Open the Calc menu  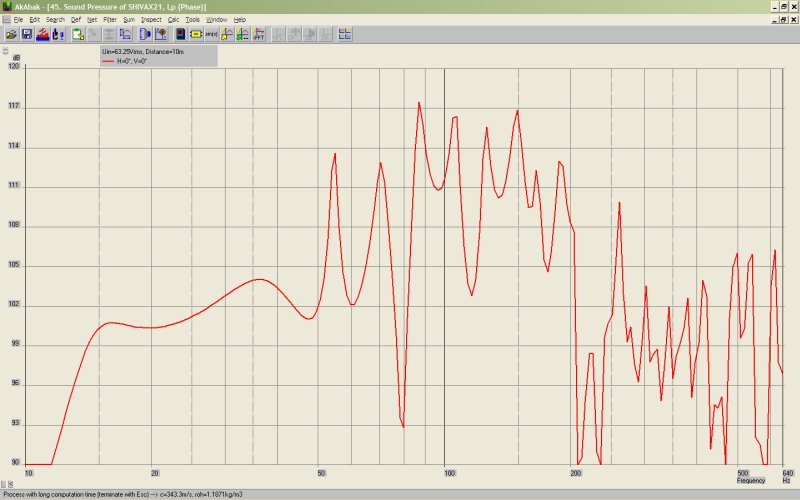pos(174,19)
